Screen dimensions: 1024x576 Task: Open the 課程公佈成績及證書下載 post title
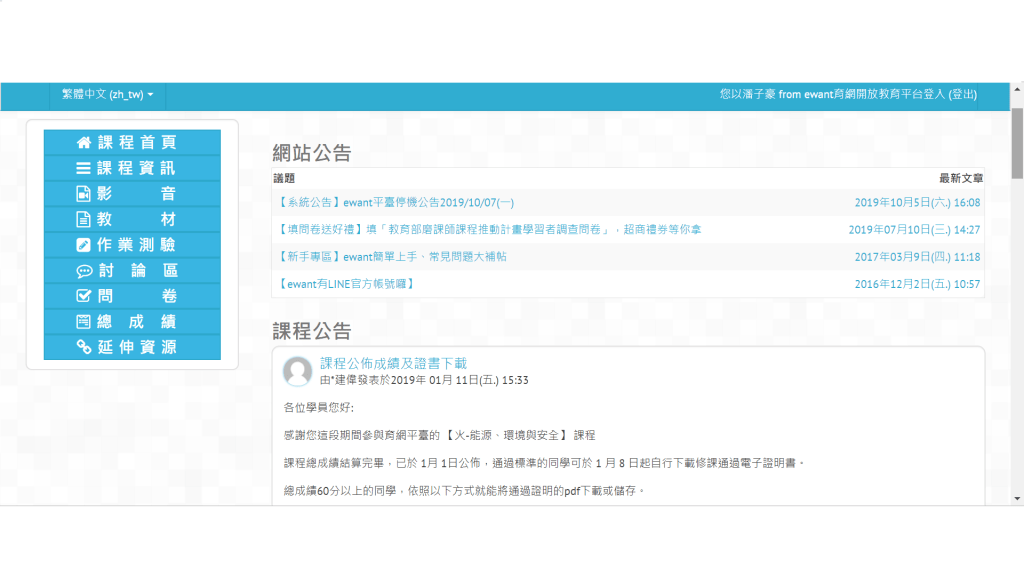coord(393,364)
